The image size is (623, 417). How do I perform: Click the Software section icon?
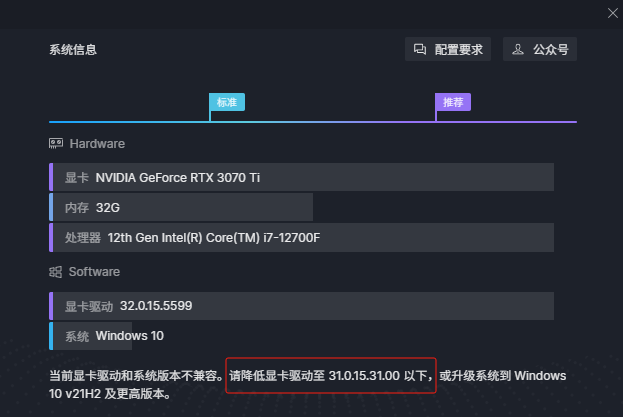[x=56, y=272]
